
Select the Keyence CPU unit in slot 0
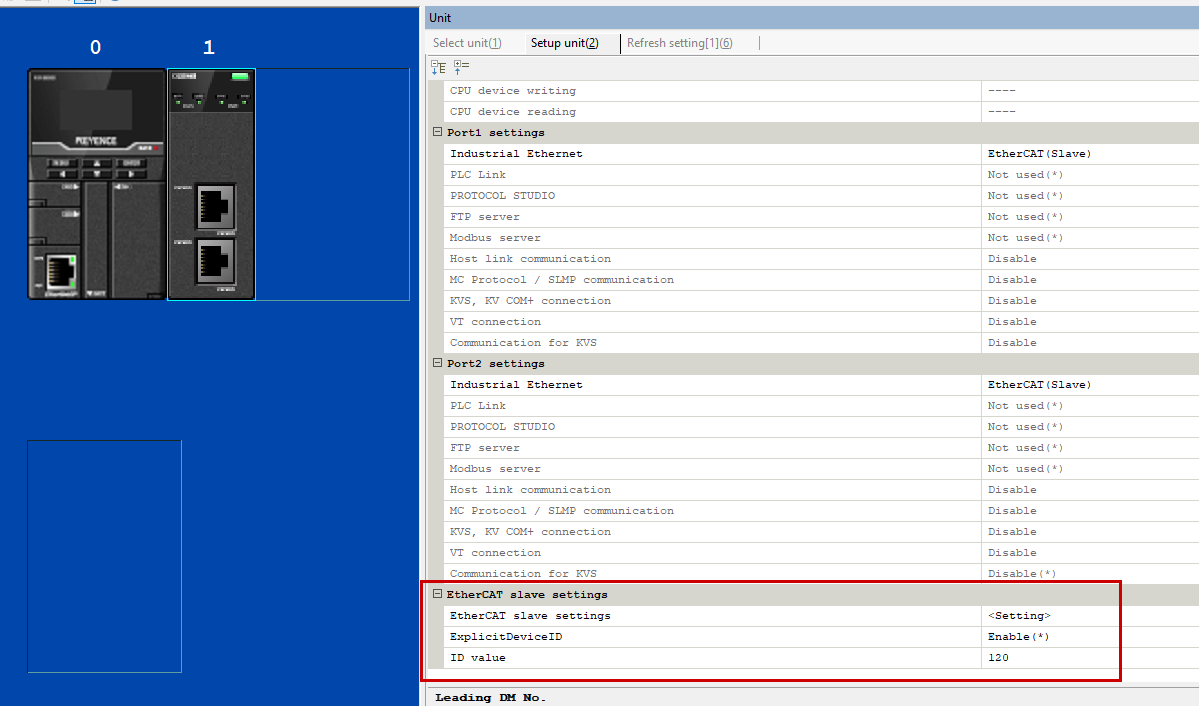(96, 184)
